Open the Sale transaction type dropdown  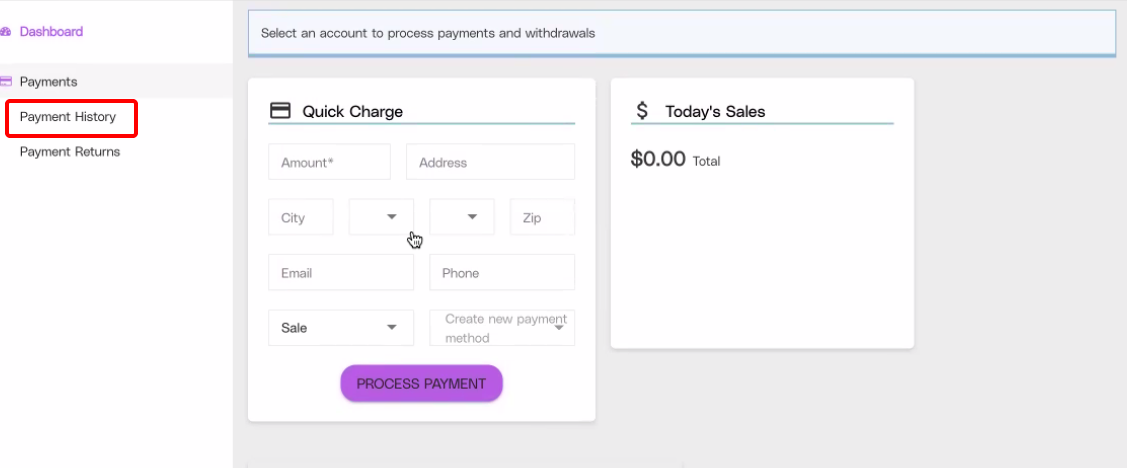[340, 328]
